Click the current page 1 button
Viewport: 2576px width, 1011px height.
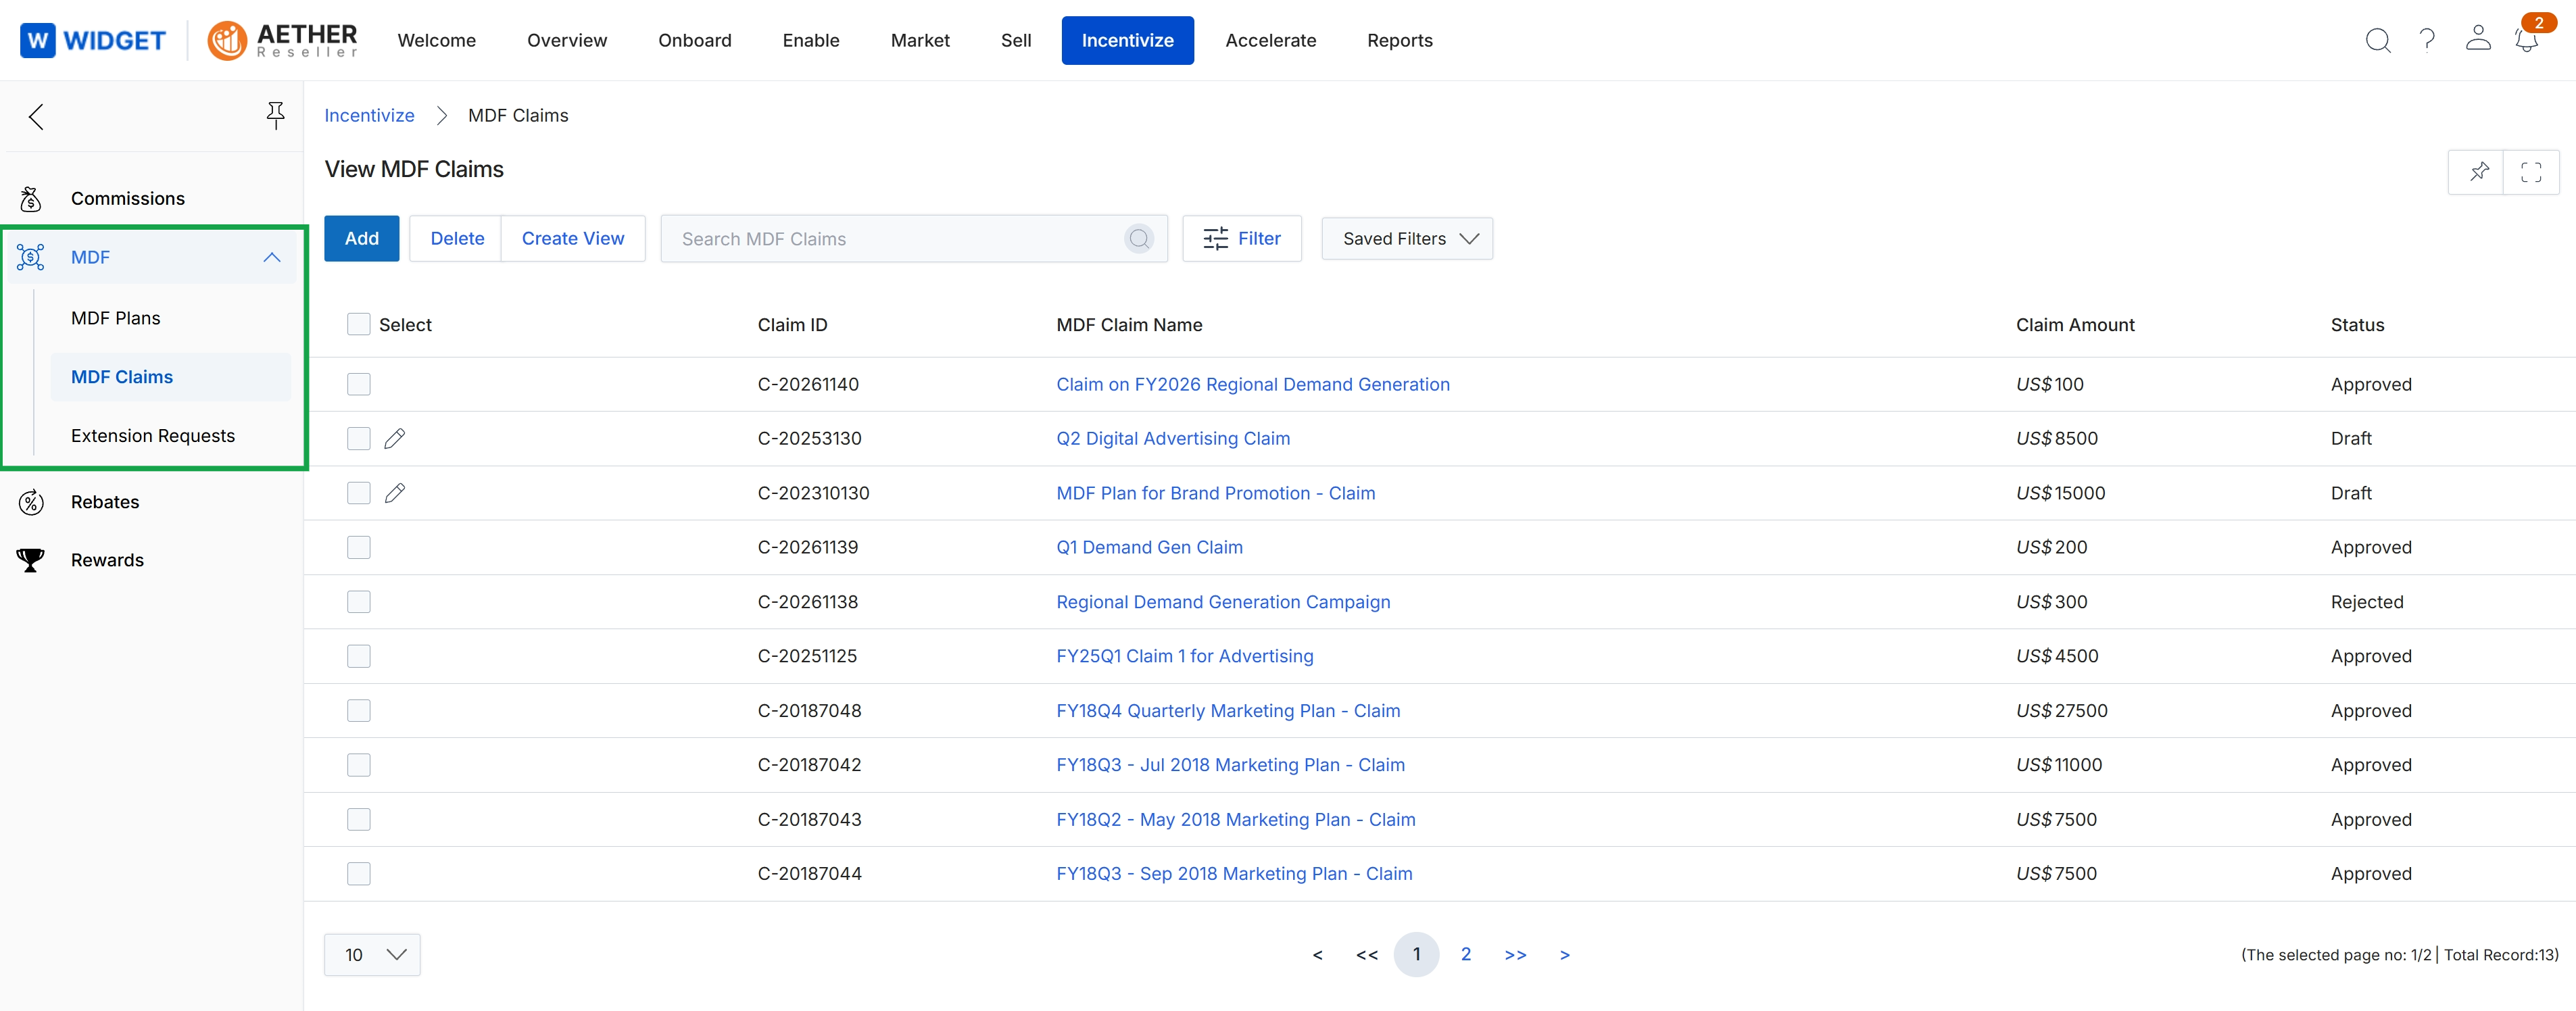(1416, 954)
